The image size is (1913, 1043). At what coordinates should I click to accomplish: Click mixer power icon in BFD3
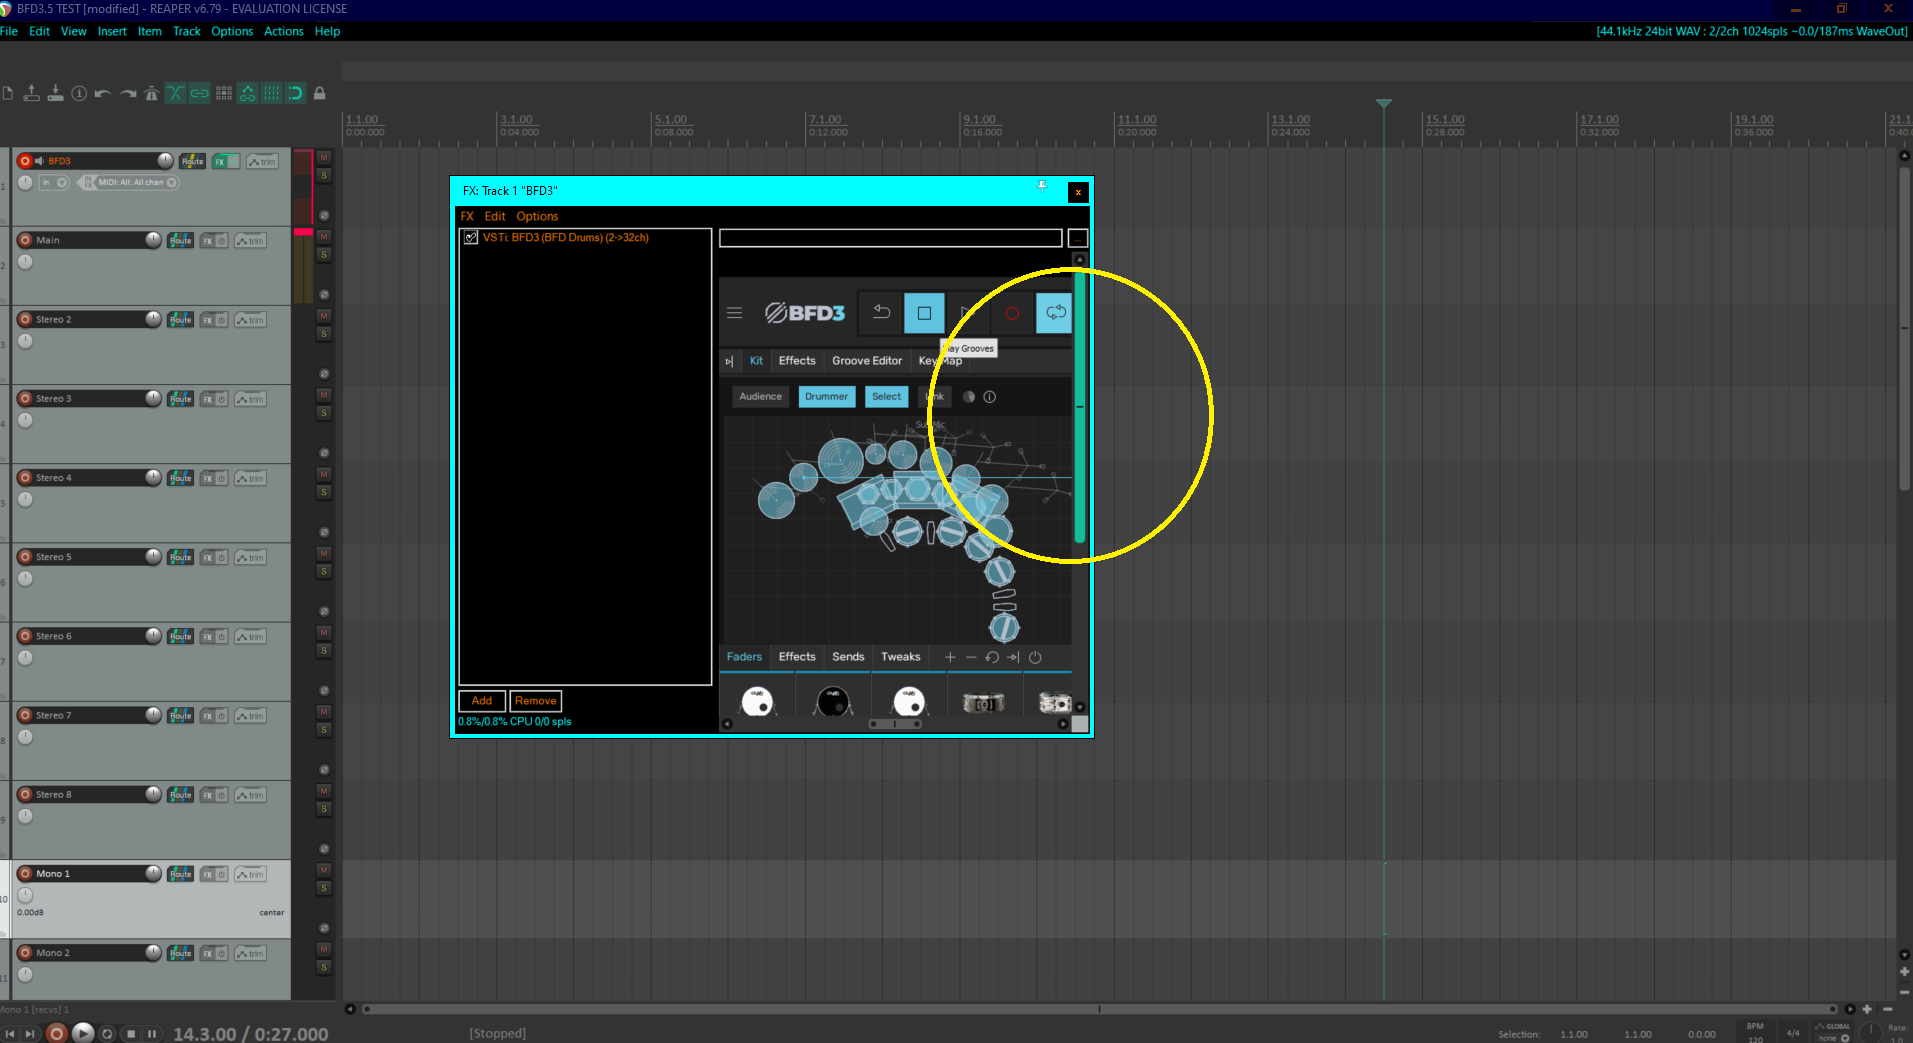pyautogui.click(x=1035, y=657)
